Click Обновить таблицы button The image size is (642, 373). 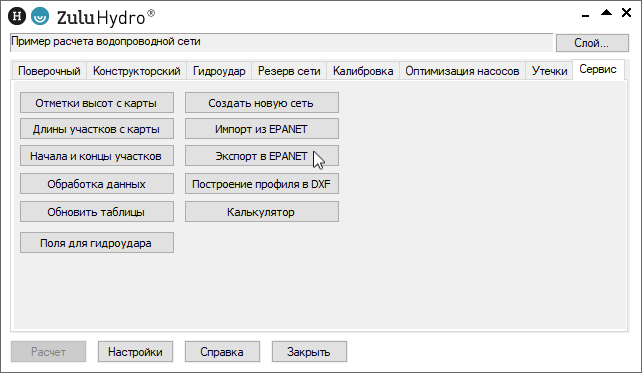(x=97, y=212)
